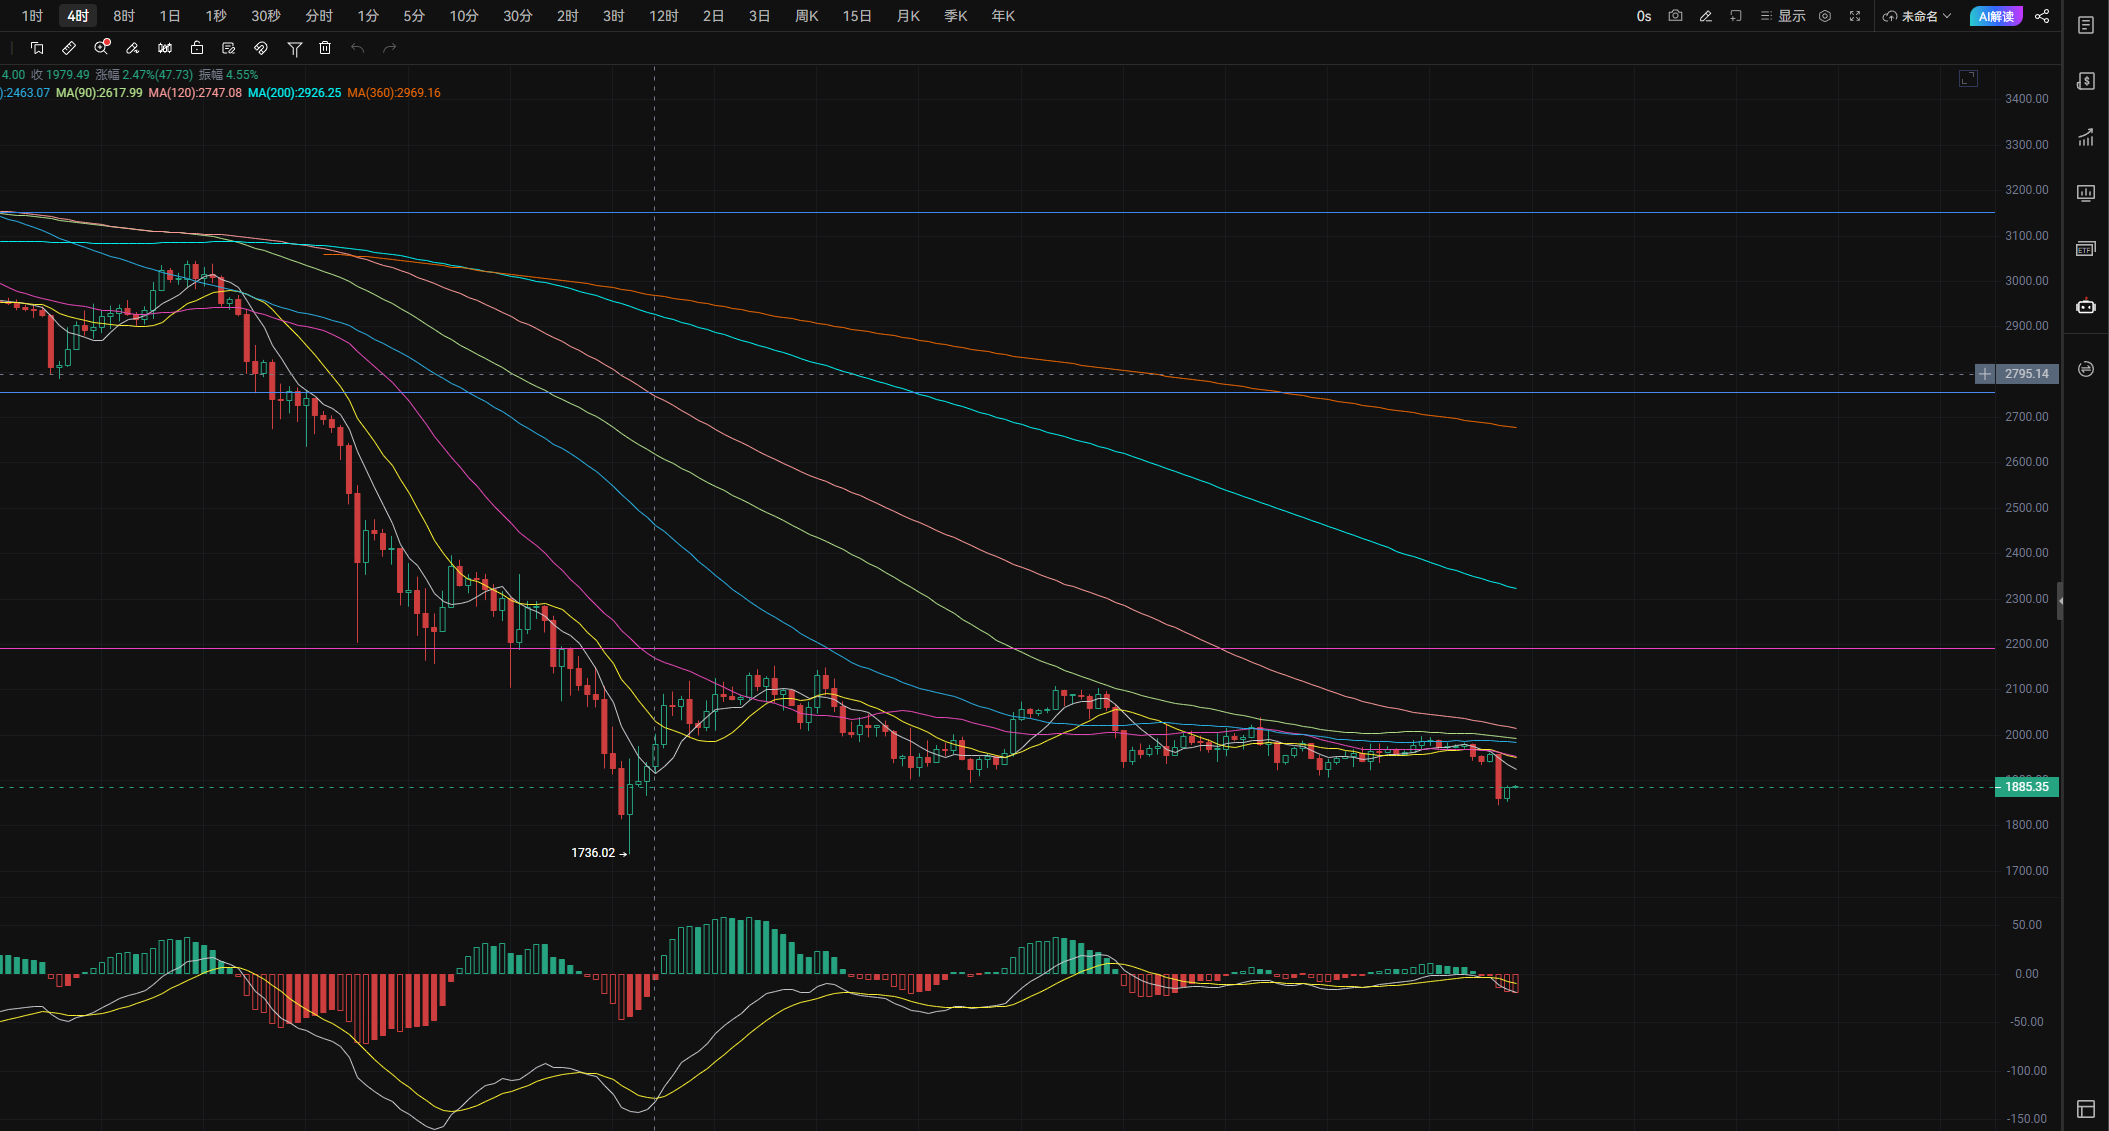The image size is (2109, 1131).
Task: Collapse the right panel side handle
Action: point(2060,601)
